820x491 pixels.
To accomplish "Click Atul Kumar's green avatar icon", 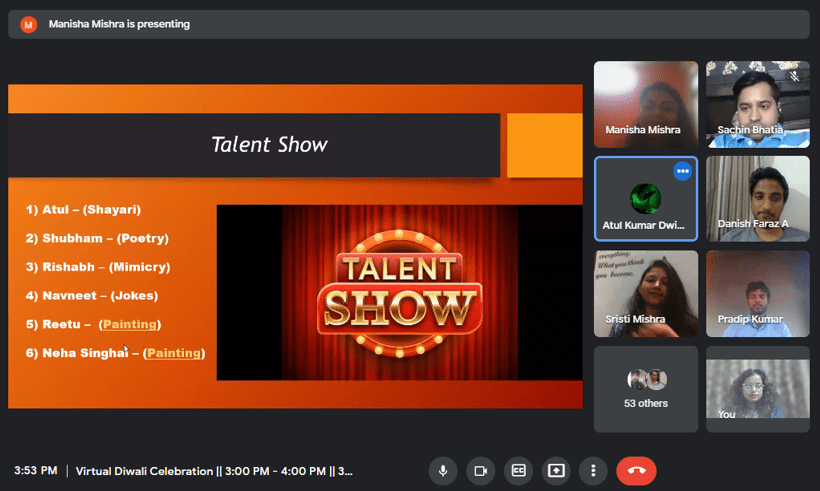I will pos(645,197).
